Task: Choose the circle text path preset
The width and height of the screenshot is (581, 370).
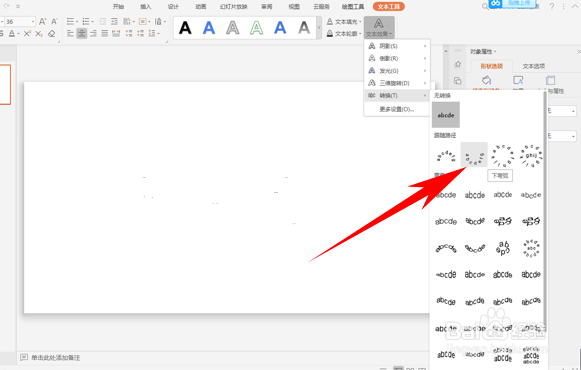Action: 502,156
